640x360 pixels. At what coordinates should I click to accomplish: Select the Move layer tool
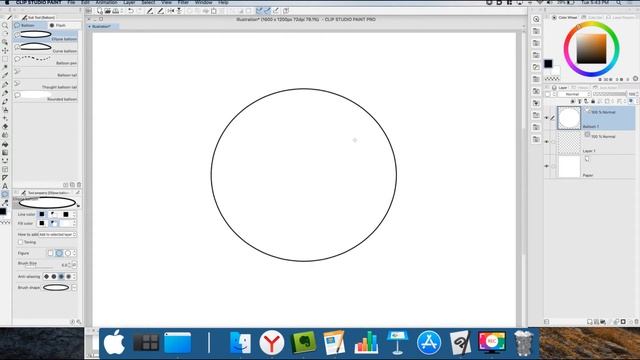tap(5, 51)
